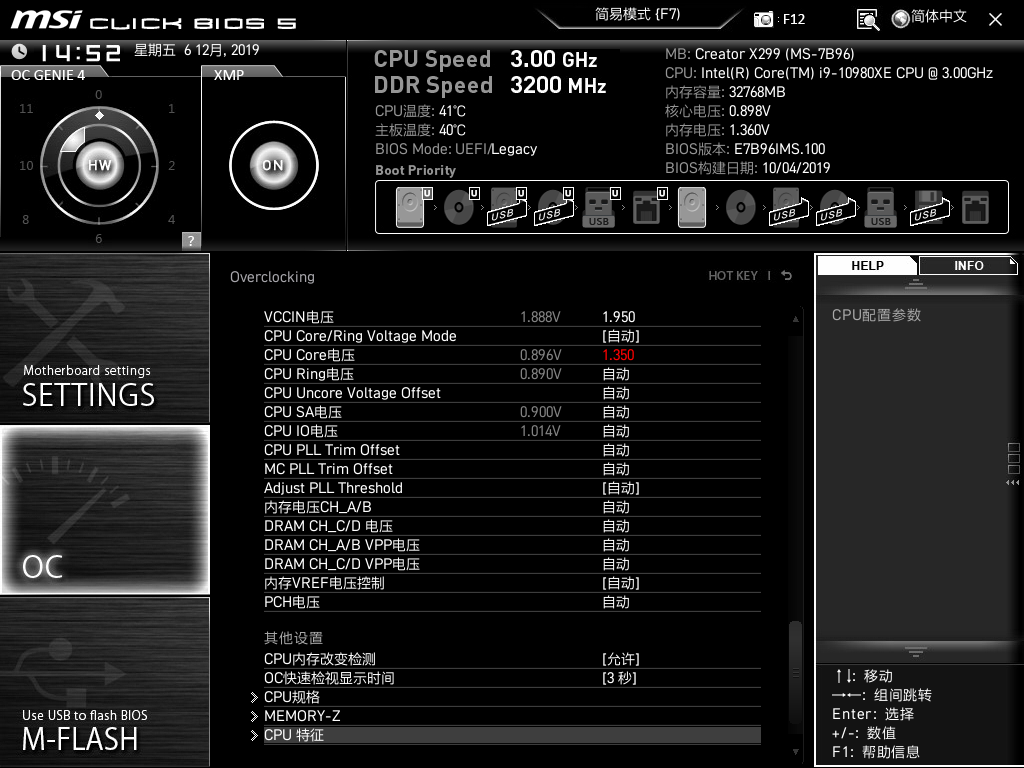Close the BIOS with the X button
Screen dimensions: 1024x768
pyautogui.click(x=995, y=20)
